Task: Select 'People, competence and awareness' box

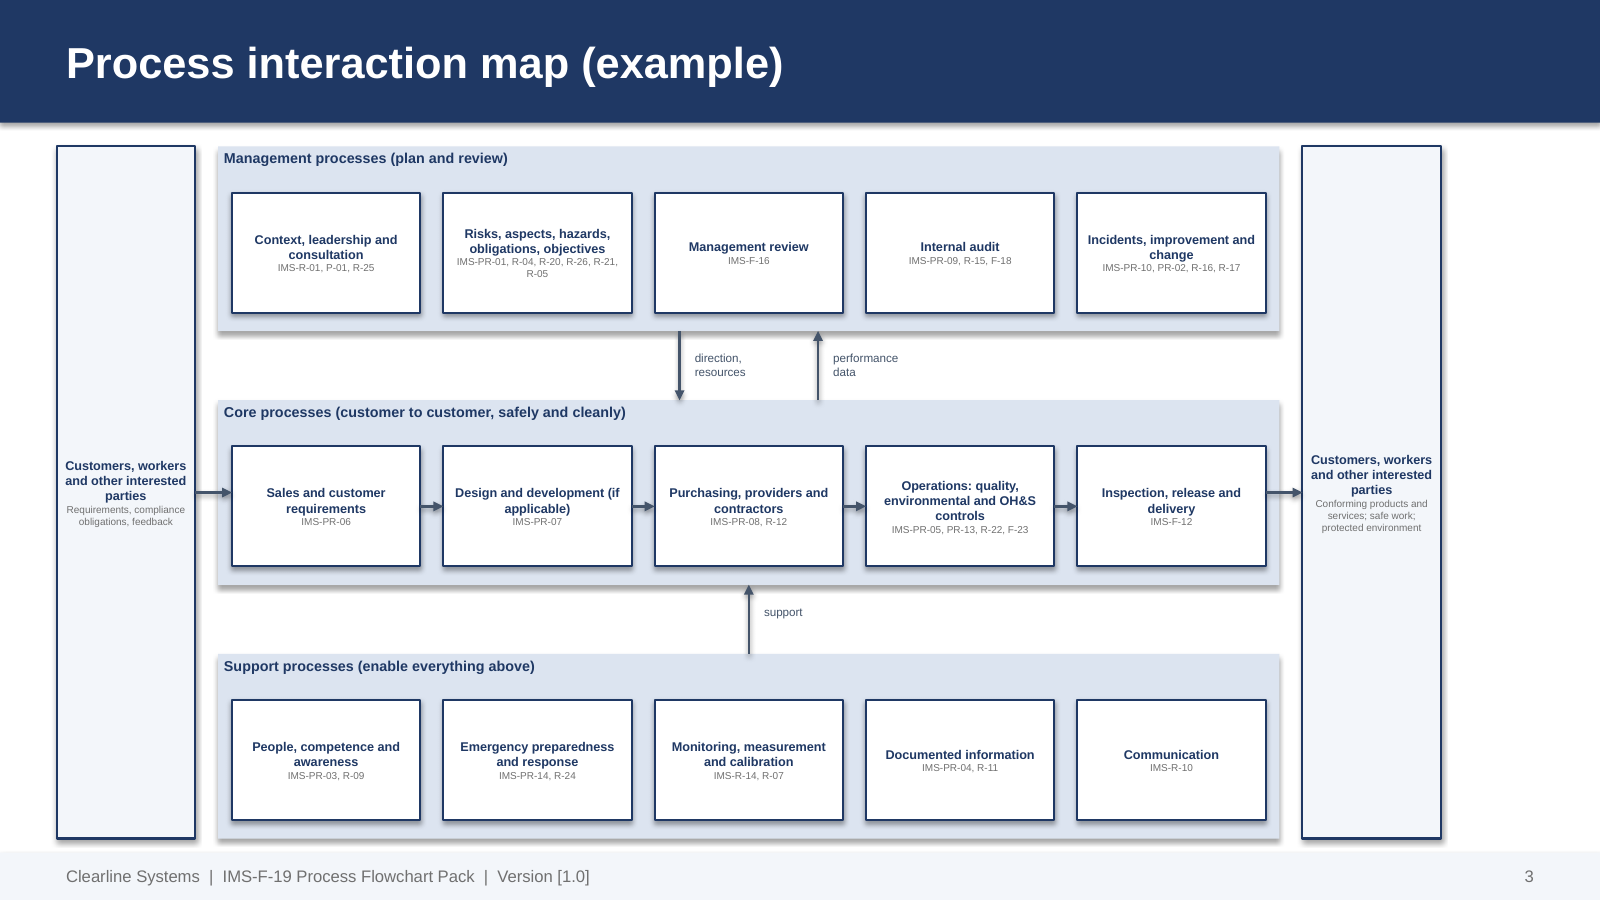Action: tap(326, 760)
